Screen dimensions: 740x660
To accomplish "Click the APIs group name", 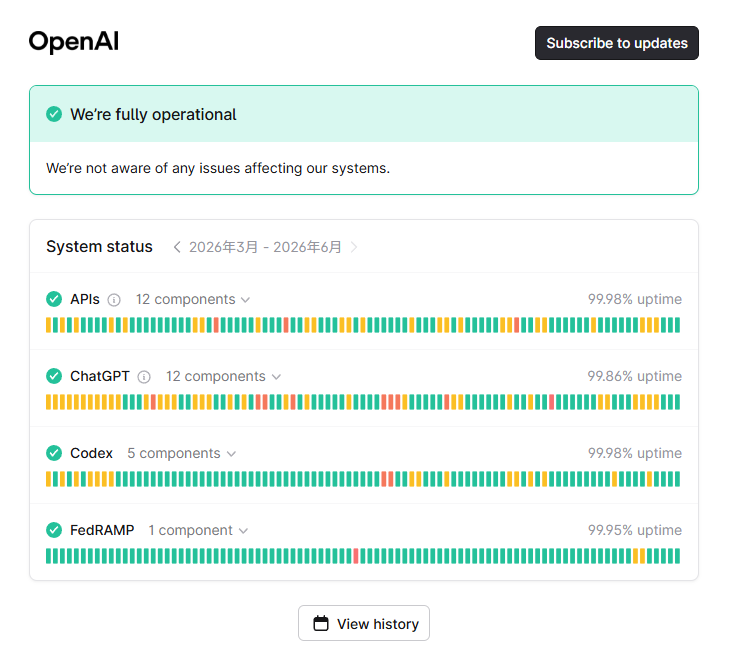I will click(85, 299).
